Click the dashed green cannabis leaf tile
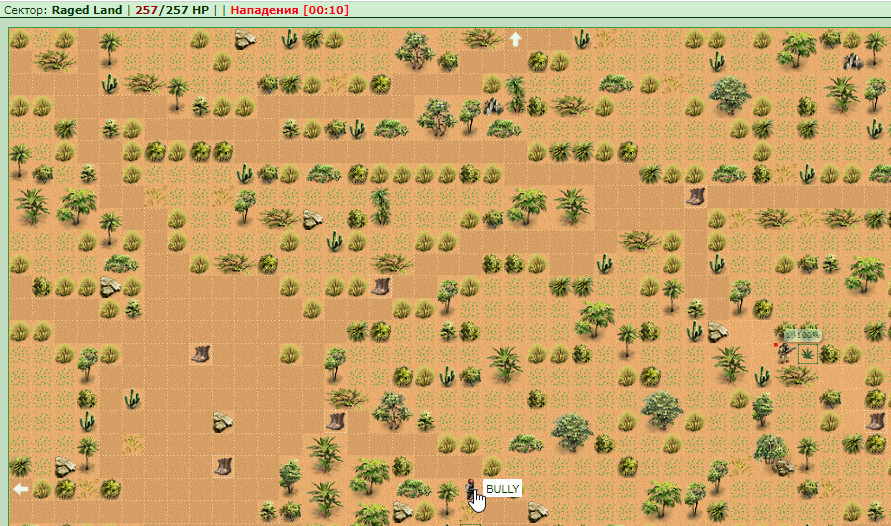 click(x=807, y=354)
